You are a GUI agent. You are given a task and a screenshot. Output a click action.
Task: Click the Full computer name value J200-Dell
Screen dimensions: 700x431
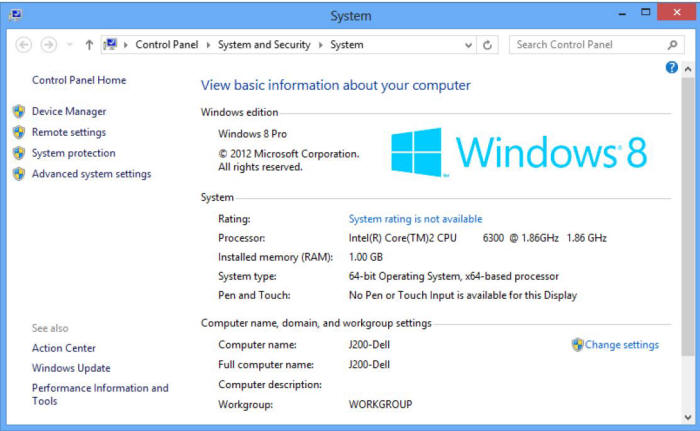(x=369, y=364)
